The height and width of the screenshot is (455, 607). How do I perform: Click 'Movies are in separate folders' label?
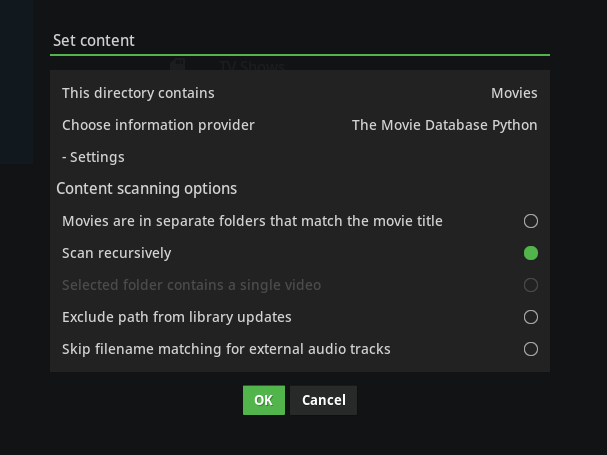pos(252,221)
